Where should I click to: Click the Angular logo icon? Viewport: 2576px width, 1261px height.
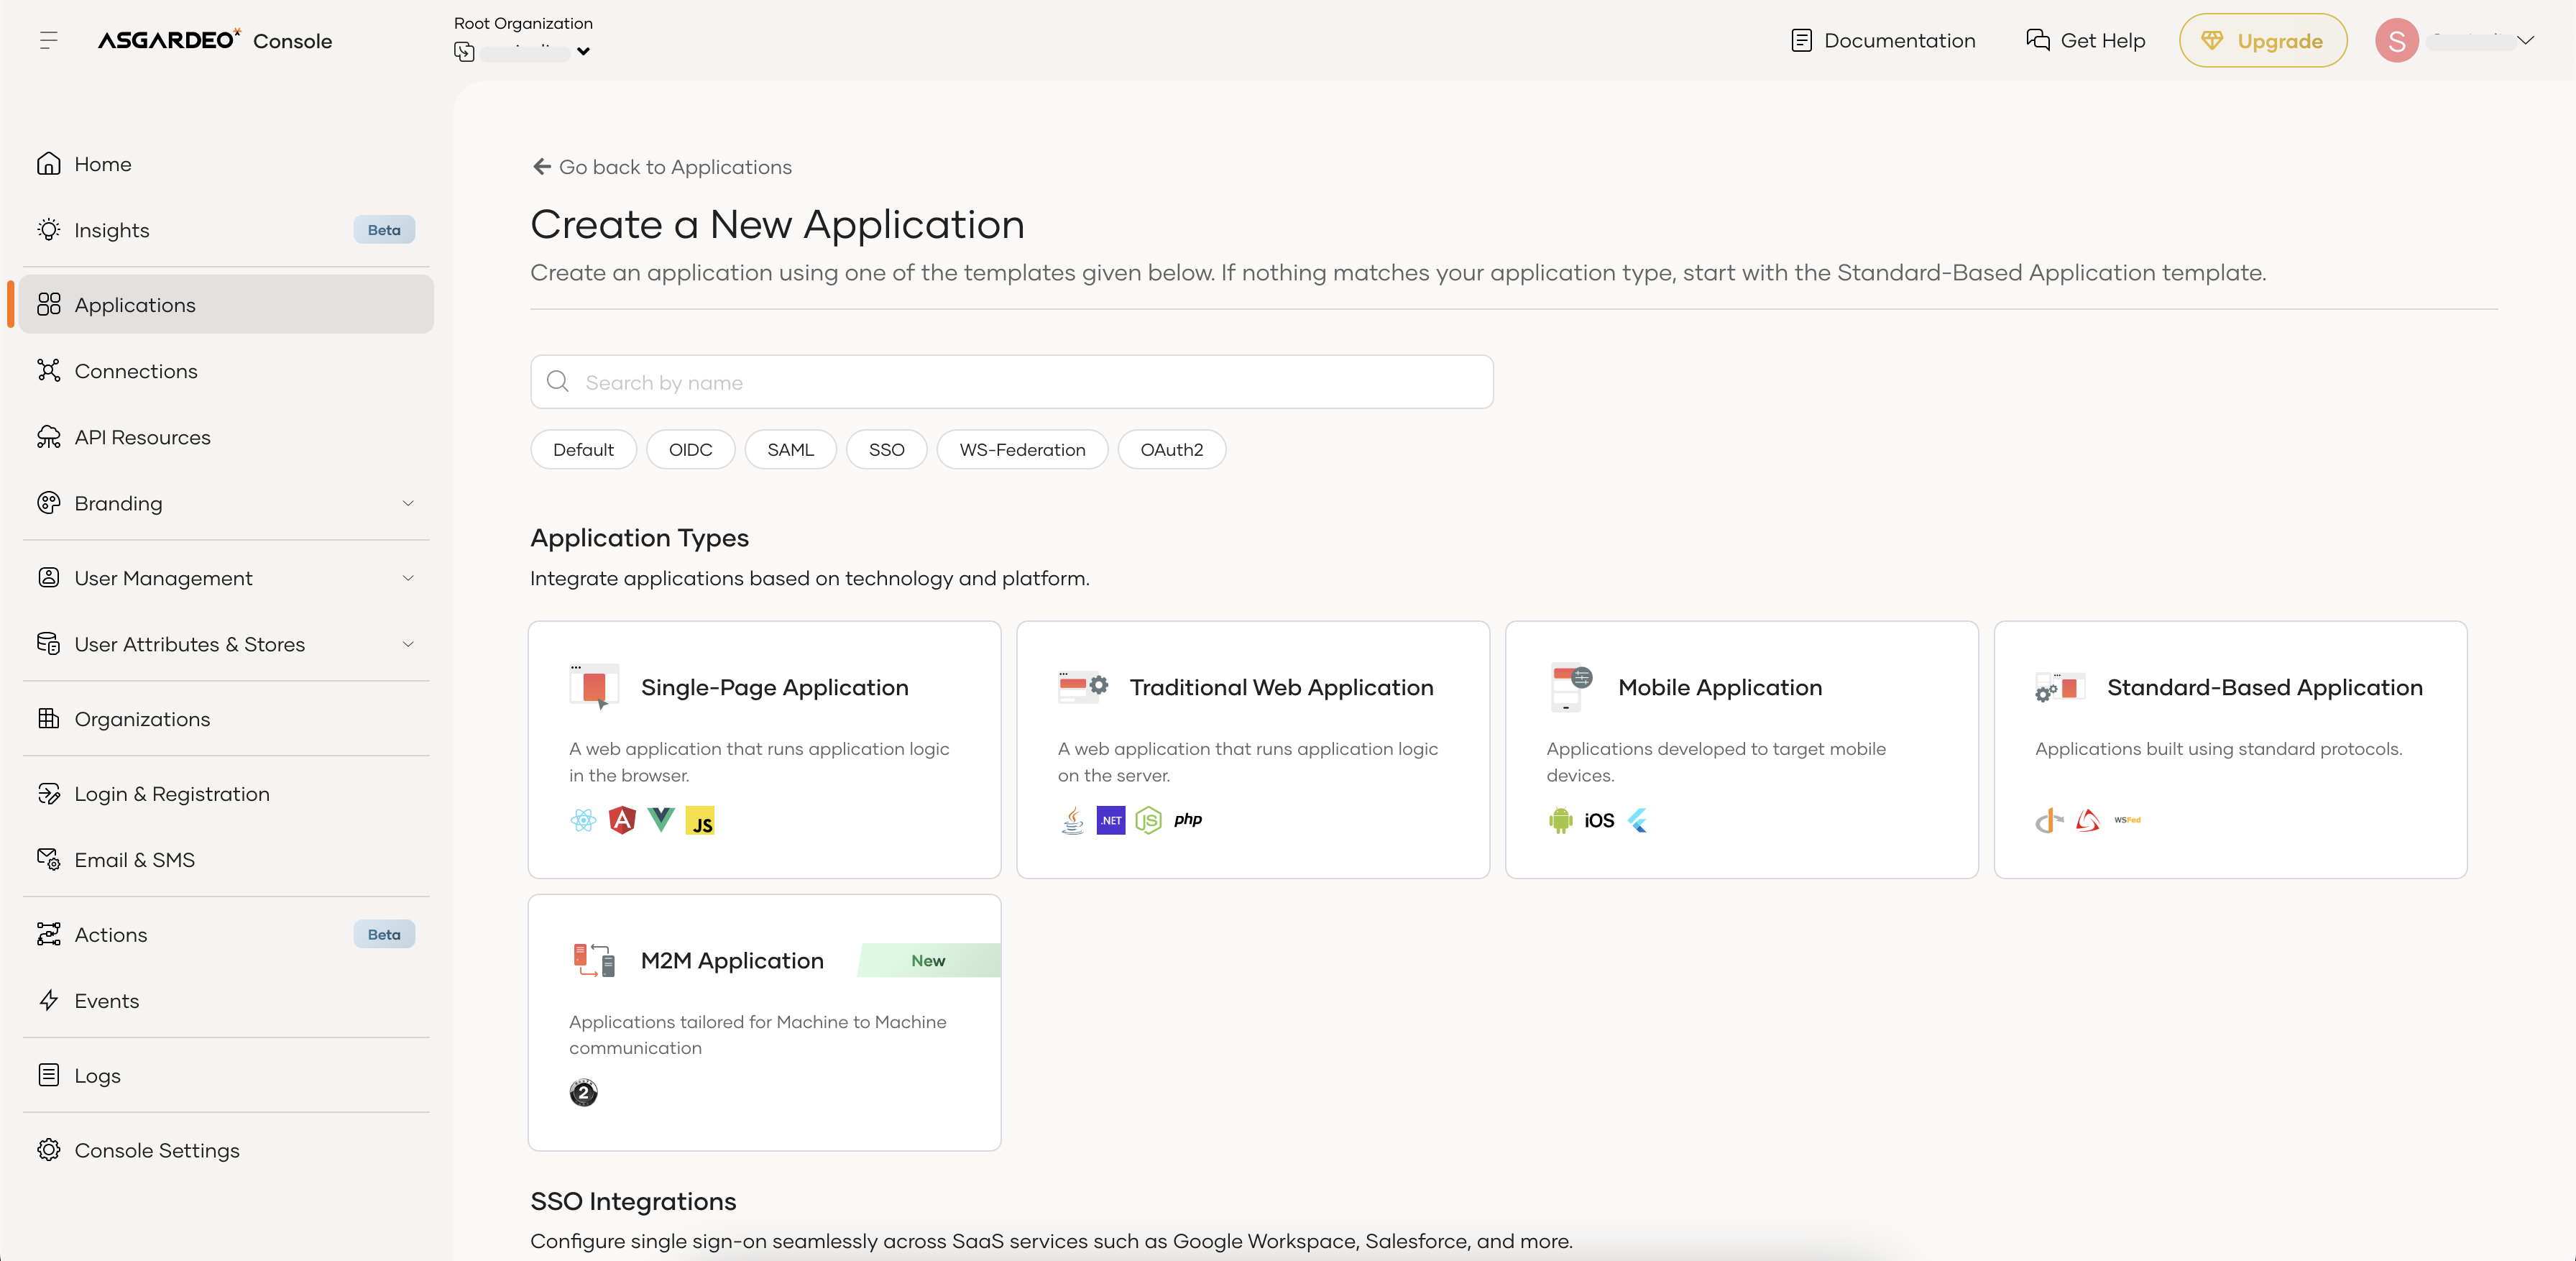[622, 821]
